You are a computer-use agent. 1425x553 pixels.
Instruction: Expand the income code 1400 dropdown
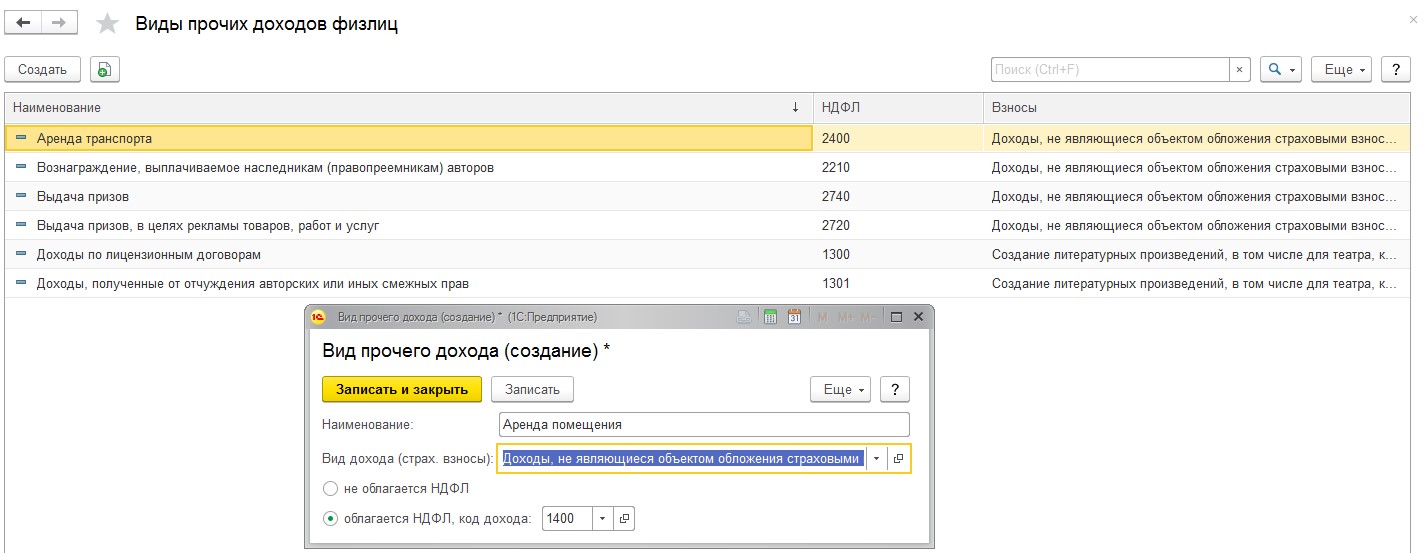click(x=602, y=518)
